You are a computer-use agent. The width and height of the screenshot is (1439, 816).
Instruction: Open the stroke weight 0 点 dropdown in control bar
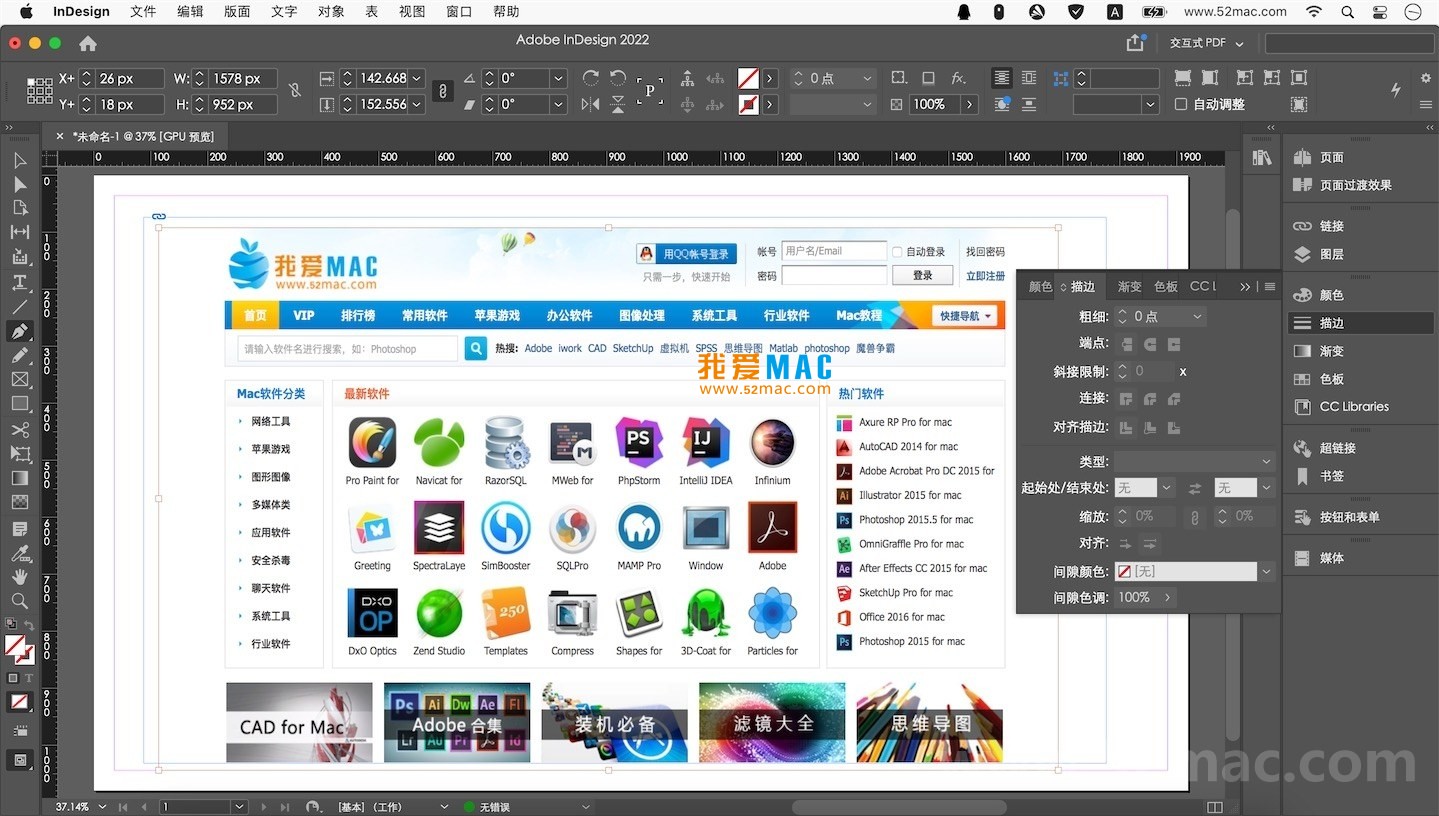(x=867, y=78)
